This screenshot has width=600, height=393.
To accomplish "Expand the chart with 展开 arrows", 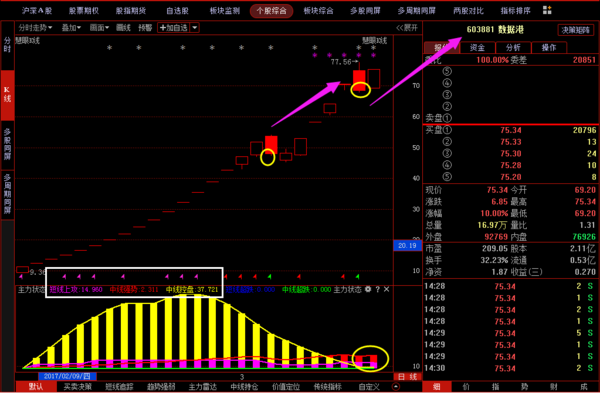I will click(407, 28).
